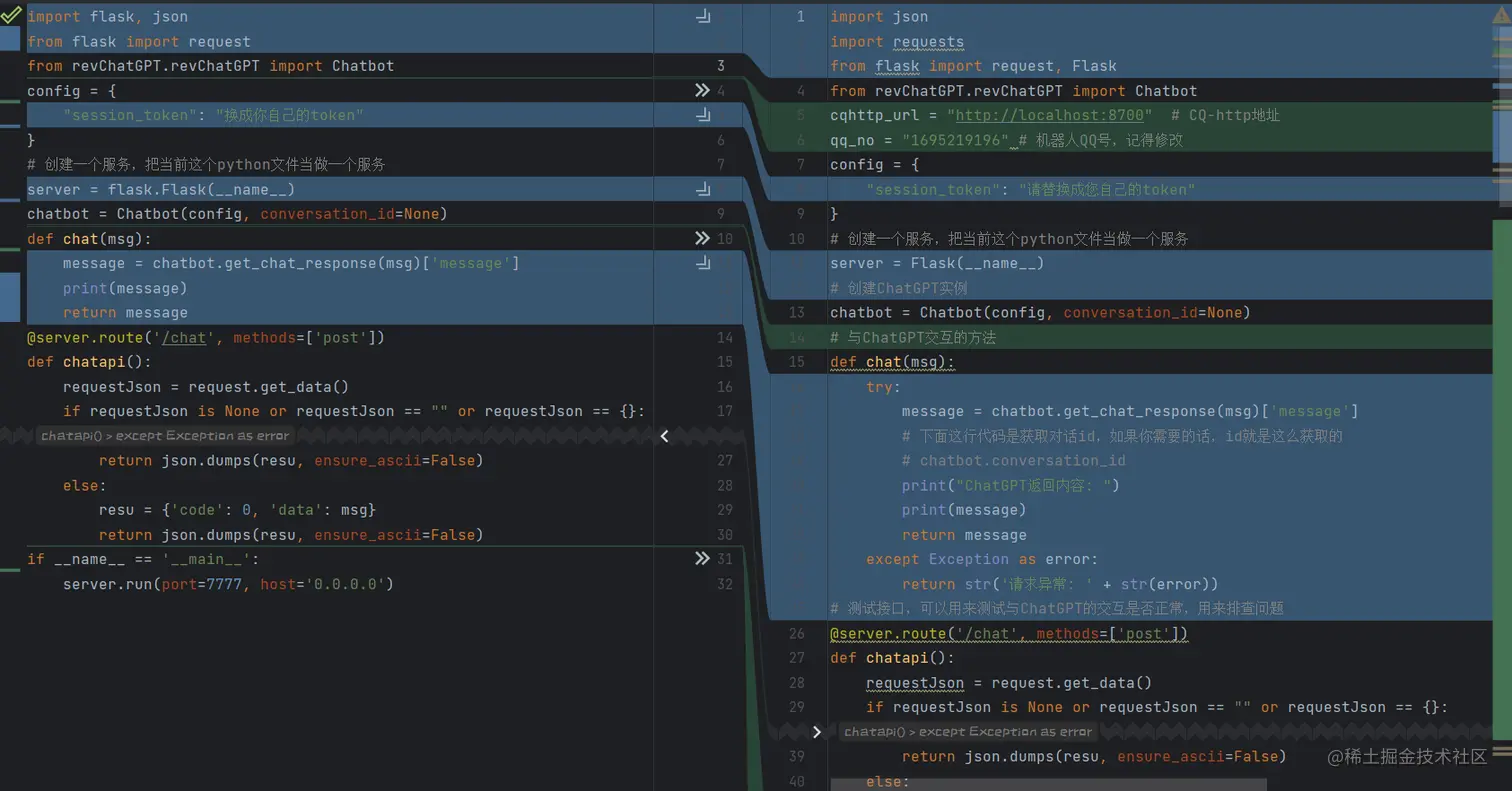Viewport: 1512px width, 791px height.
Task: Click 'config = {' in left pane
Action: (72, 90)
